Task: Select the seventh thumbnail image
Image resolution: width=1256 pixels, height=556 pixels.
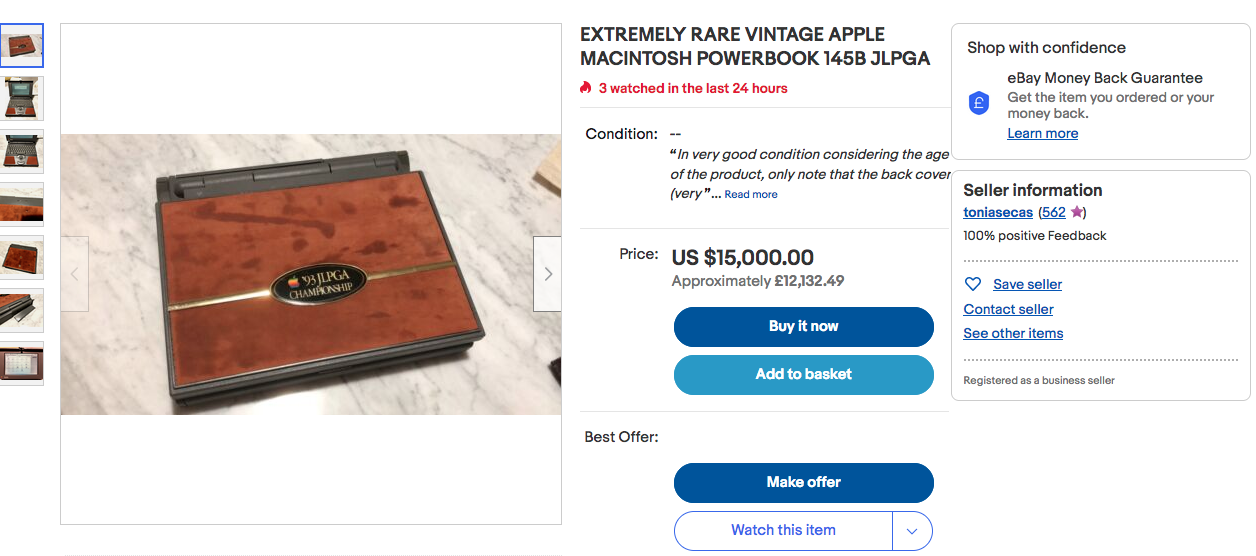Action: [x=21, y=364]
